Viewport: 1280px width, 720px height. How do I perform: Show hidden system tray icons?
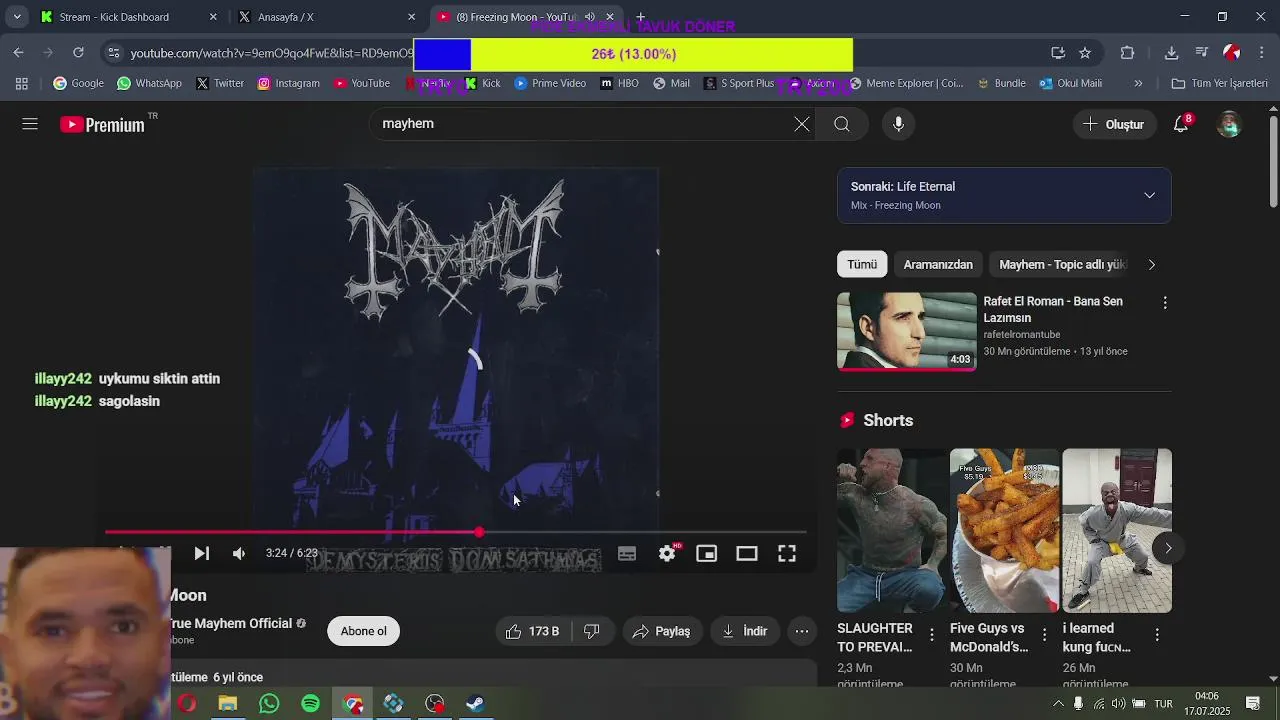click(1058, 704)
